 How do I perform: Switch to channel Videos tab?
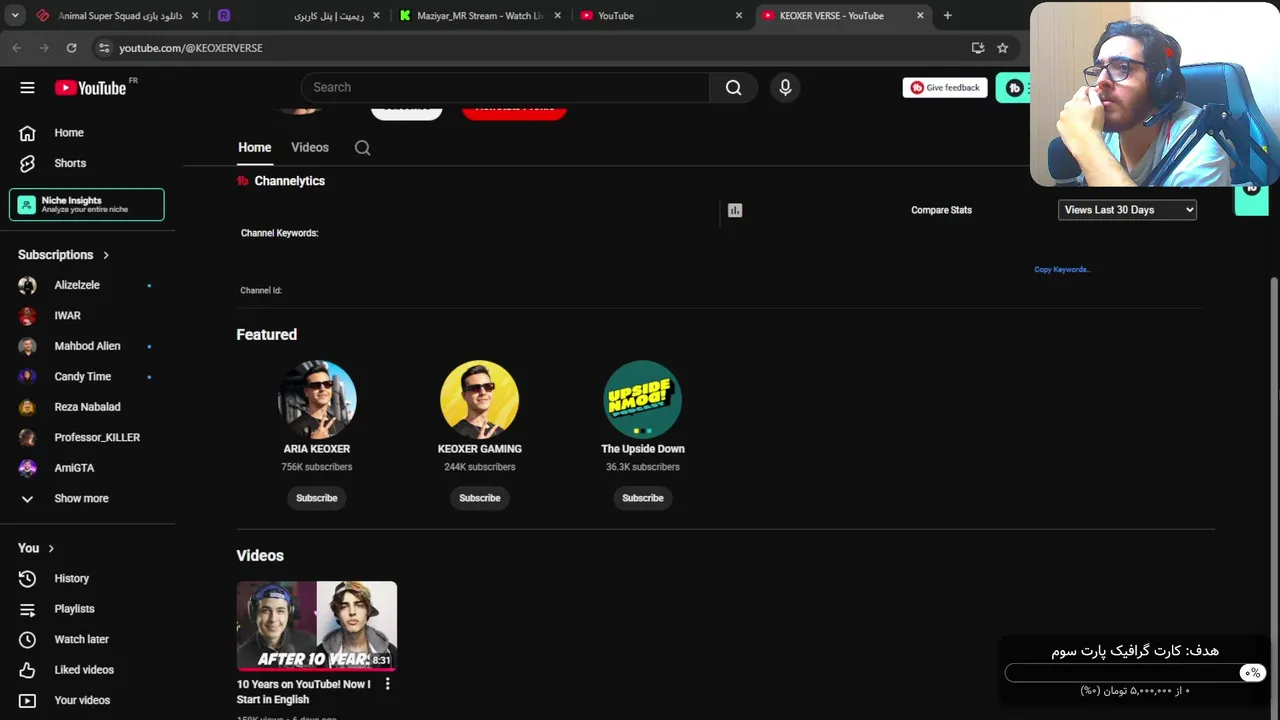tap(310, 148)
